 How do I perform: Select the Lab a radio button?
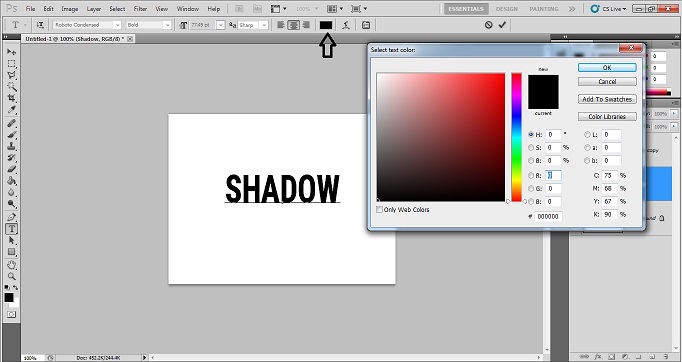(587, 147)
